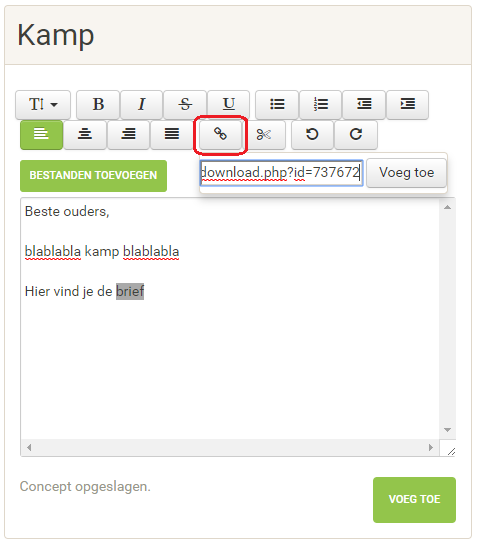Insert a bulleted list

click(277, 105)
